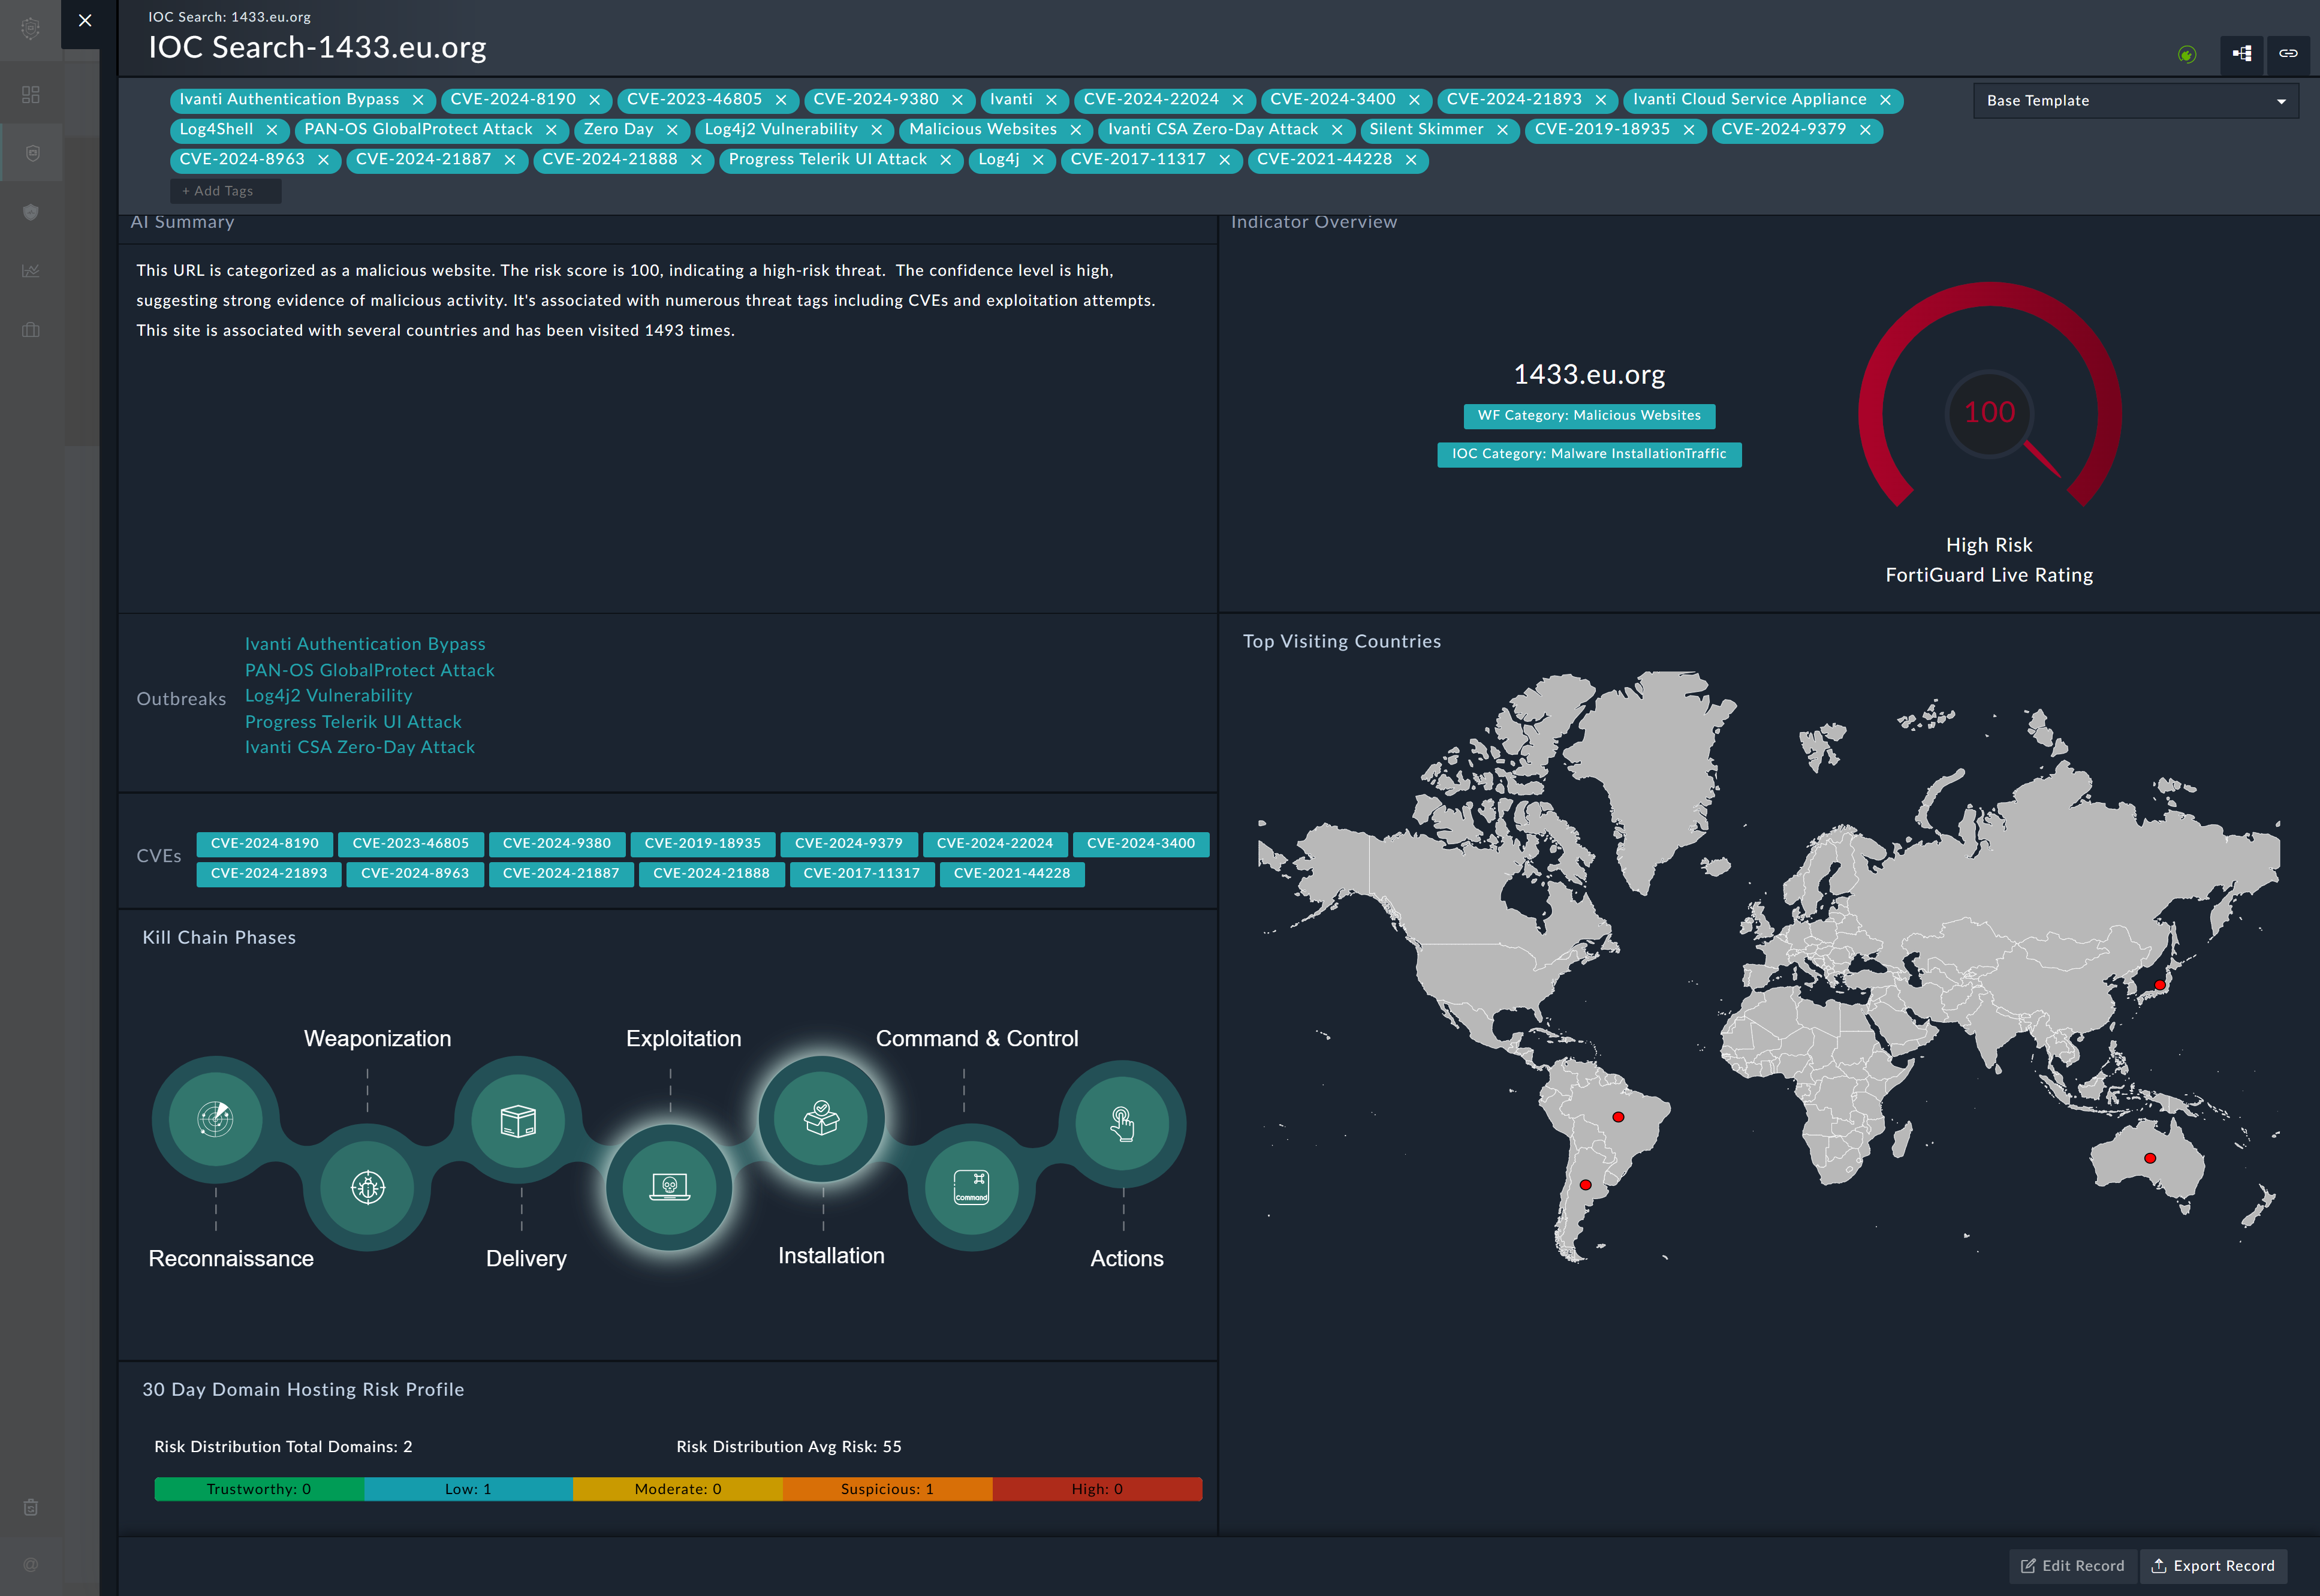Open the briefcase icon in the left sidebar
Image resolution: width=2320 pixels, height=1596 pixels.
click(x=31, y=330)
